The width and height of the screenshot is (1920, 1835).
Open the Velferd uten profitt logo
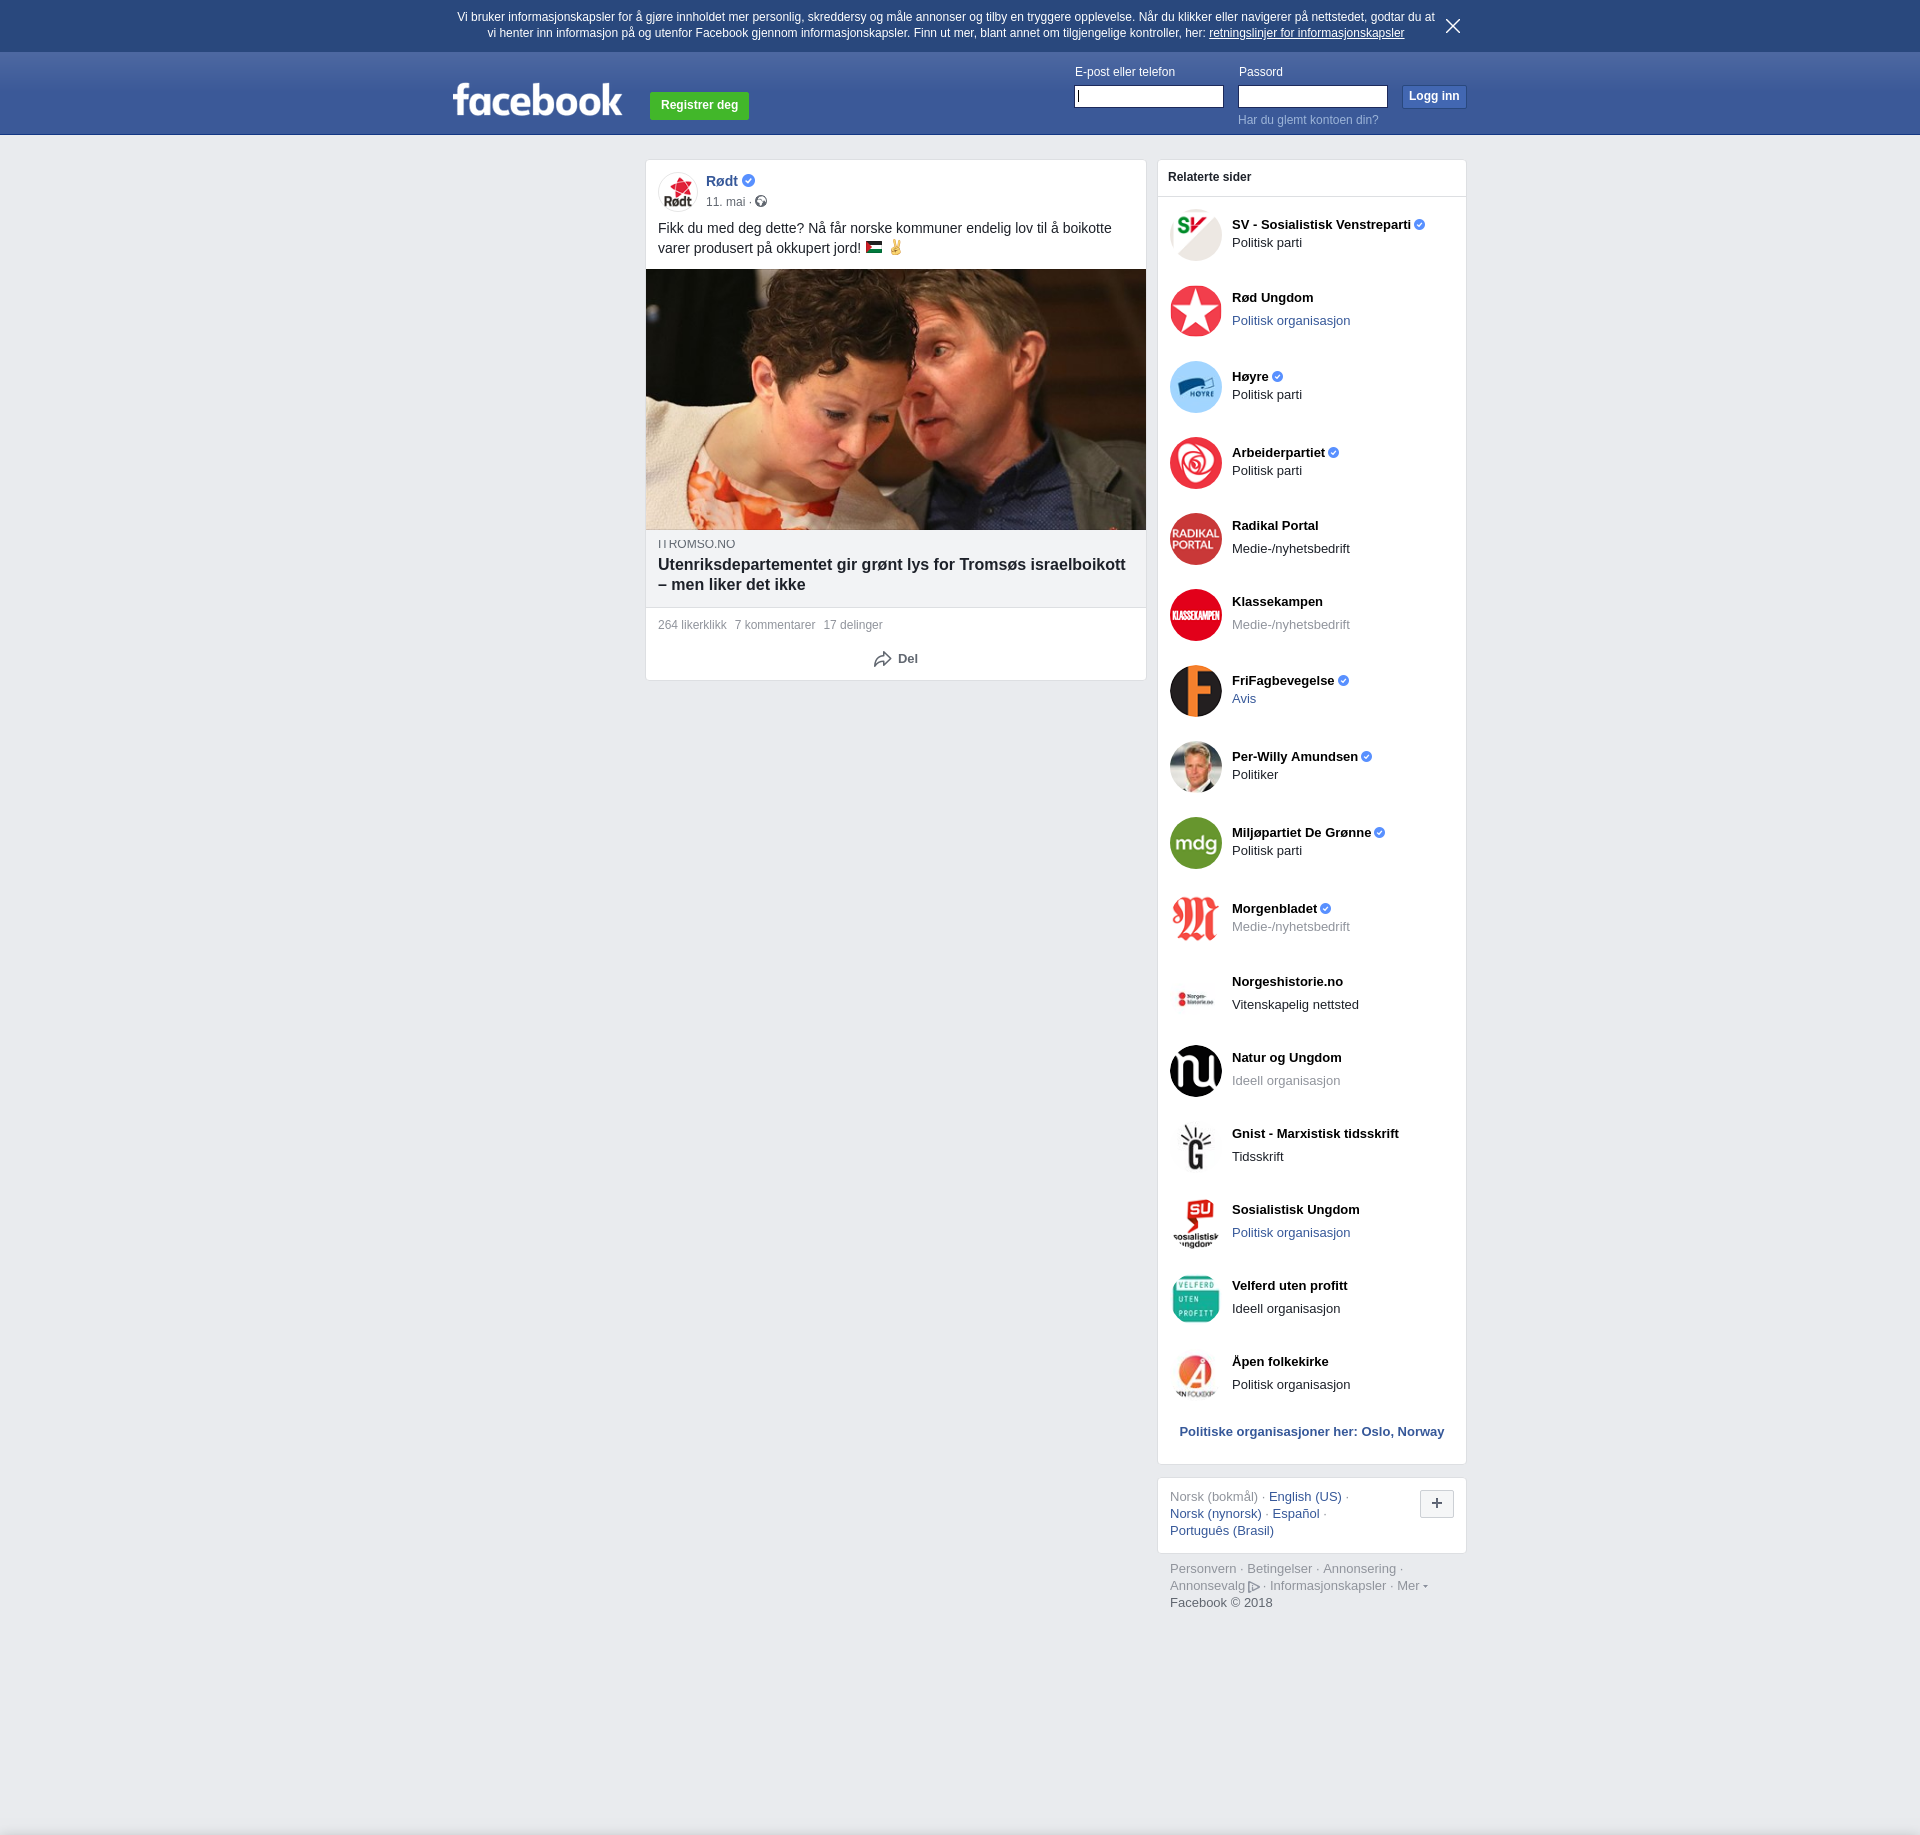tap(1196, 1299)
